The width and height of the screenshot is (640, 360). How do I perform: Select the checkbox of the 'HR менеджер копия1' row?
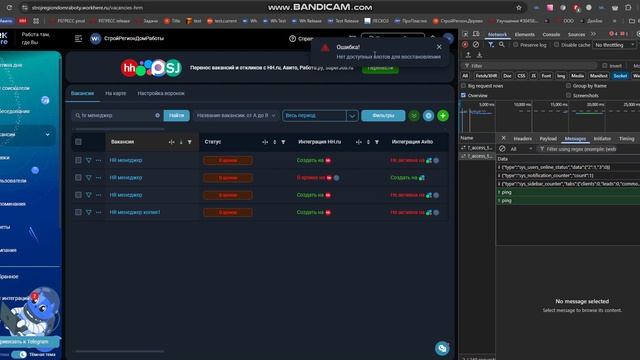click(78, 212)
